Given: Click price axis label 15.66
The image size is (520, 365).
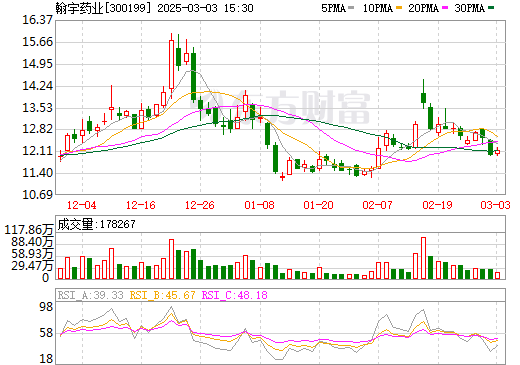Looking at the screenshot, I should point(37,42).
